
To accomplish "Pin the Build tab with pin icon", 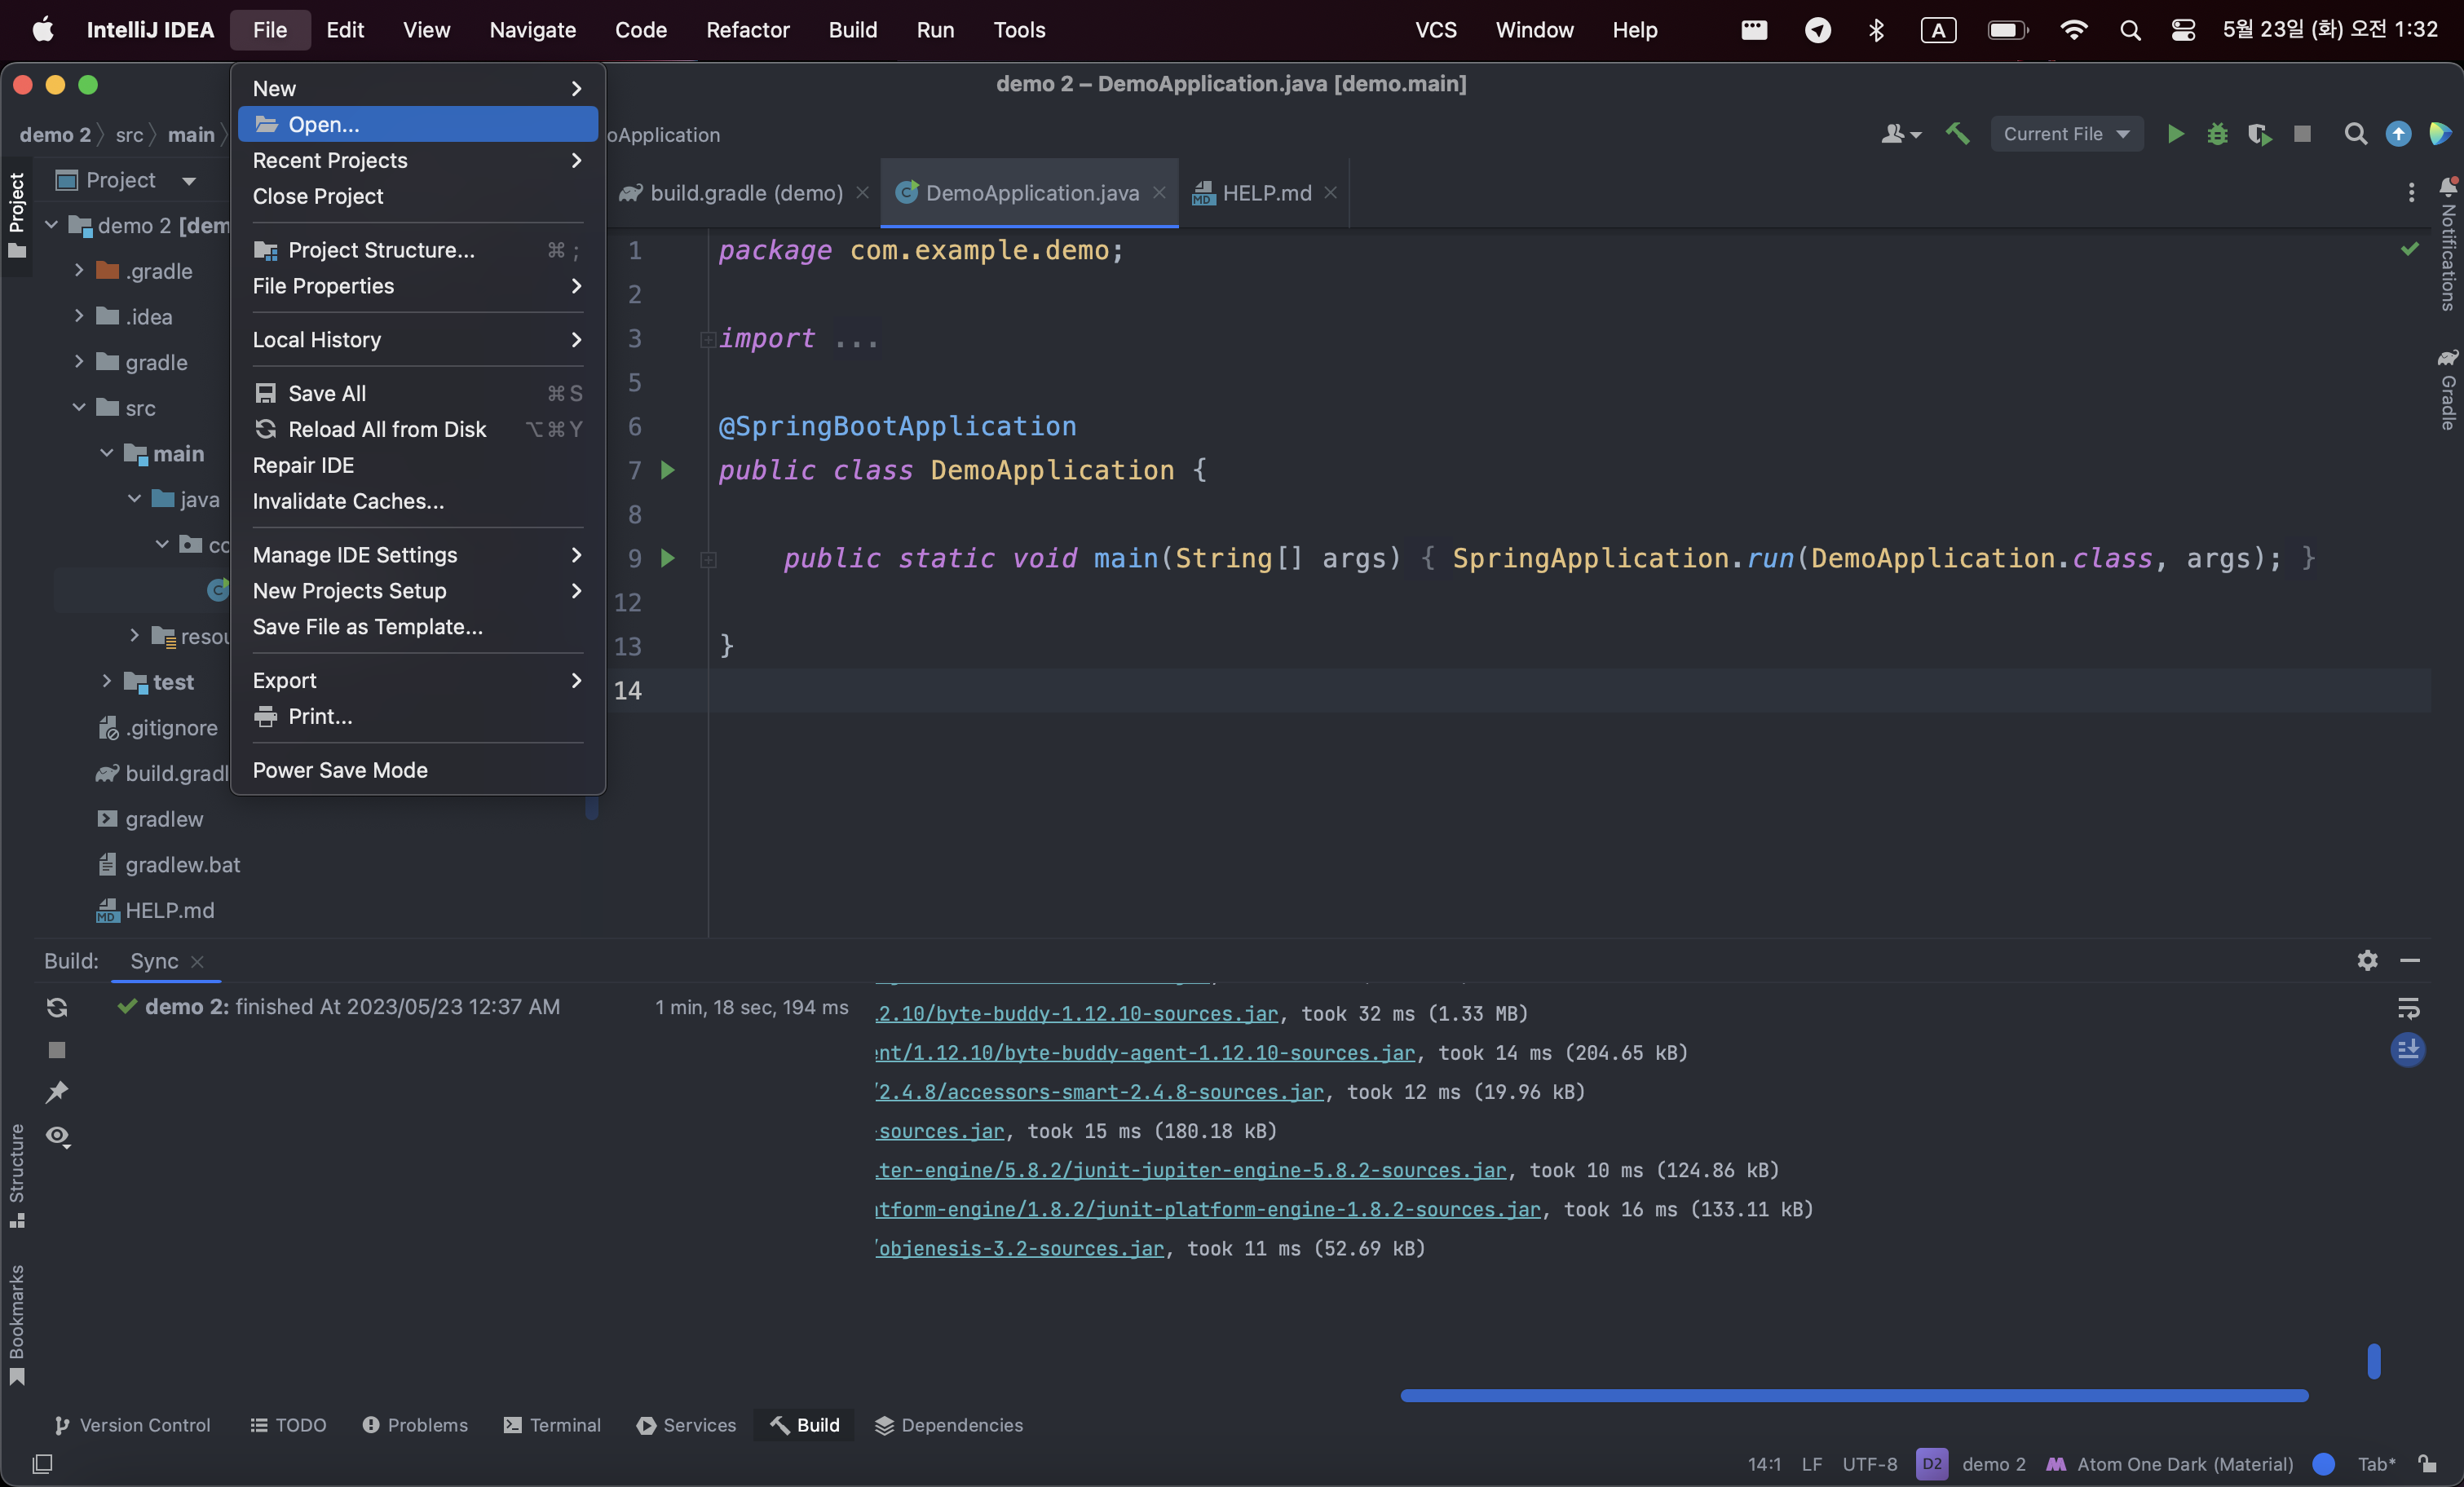I will [x=57, y=1092].
